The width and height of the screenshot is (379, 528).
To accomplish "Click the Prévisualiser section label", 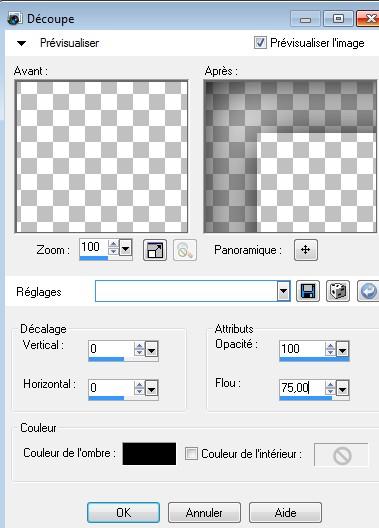I will [69, 43].
